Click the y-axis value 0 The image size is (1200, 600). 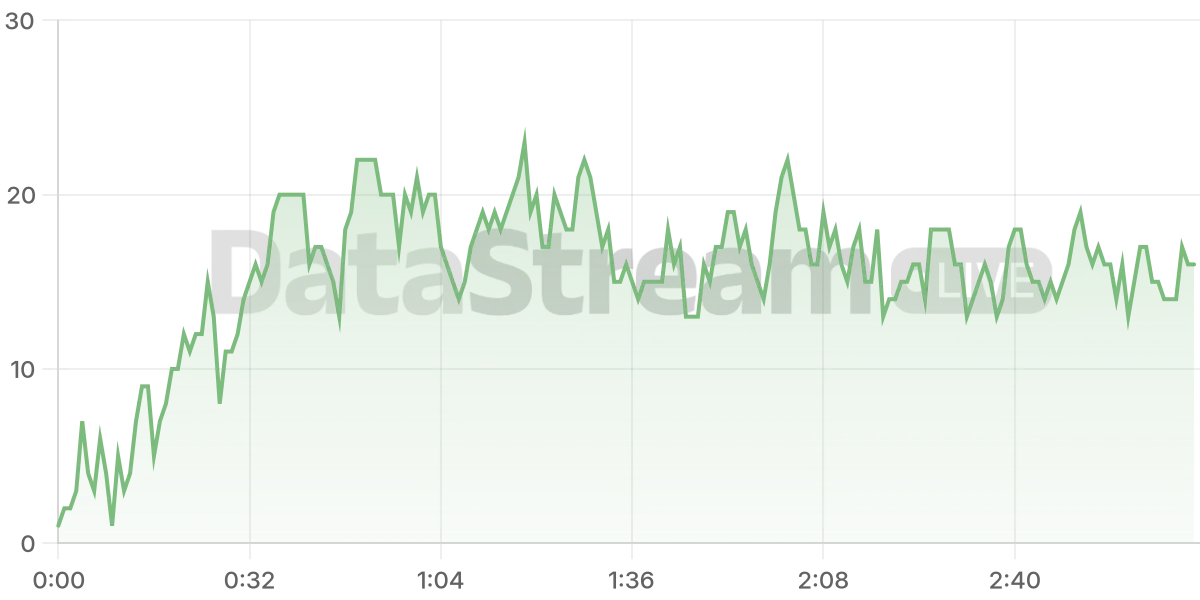tap(29, 544)
